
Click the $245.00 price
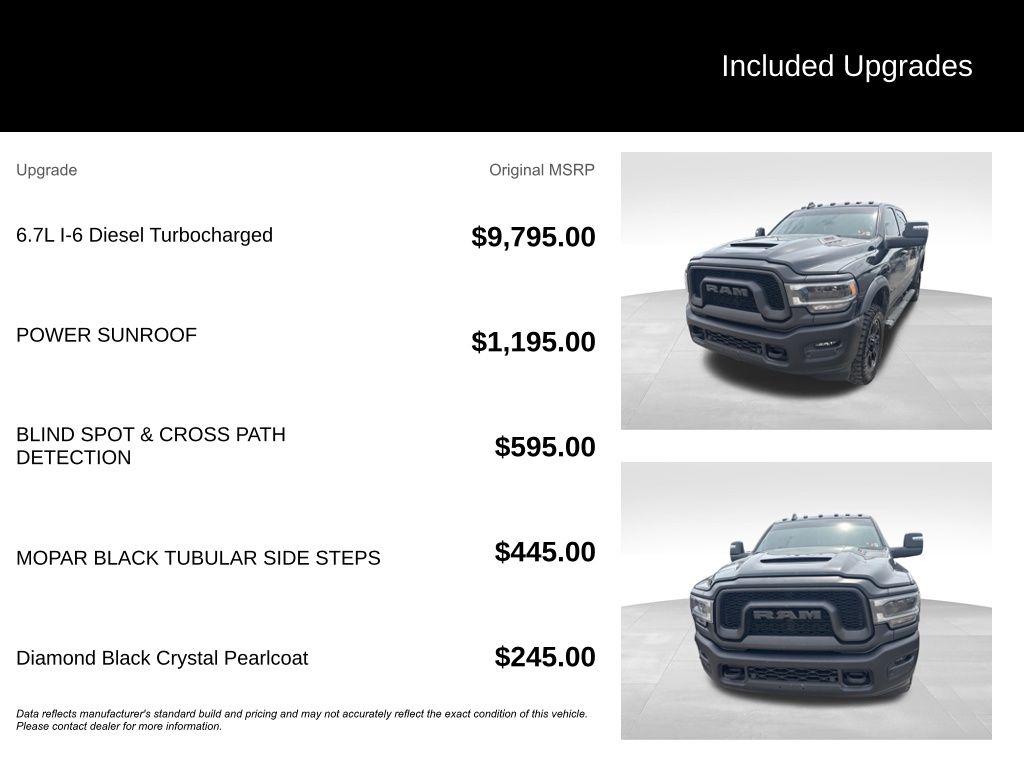(545, 658)
